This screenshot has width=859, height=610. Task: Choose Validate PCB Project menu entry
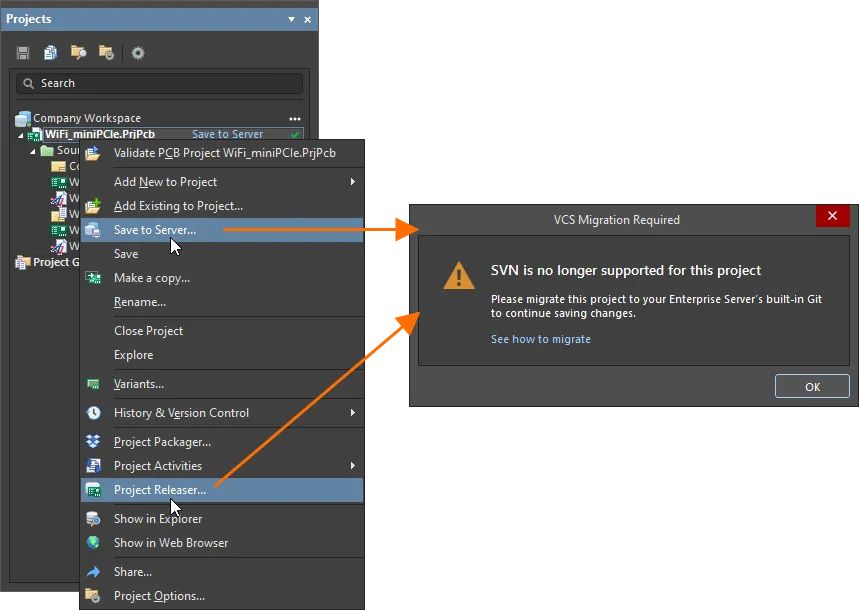coord(224,153)
